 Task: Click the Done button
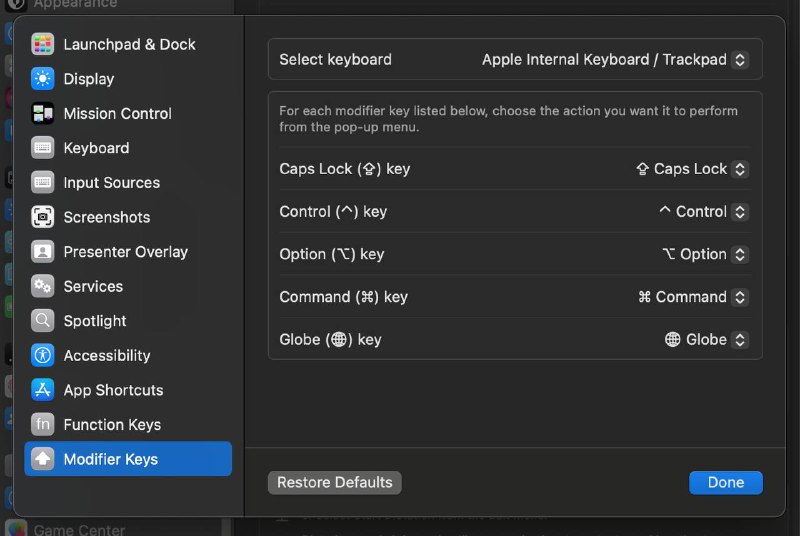pos(726,482)
